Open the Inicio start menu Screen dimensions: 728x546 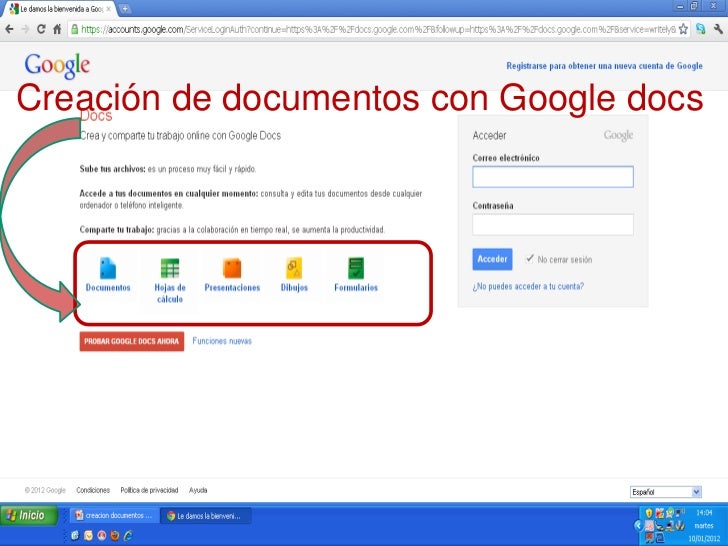point(28,515)
